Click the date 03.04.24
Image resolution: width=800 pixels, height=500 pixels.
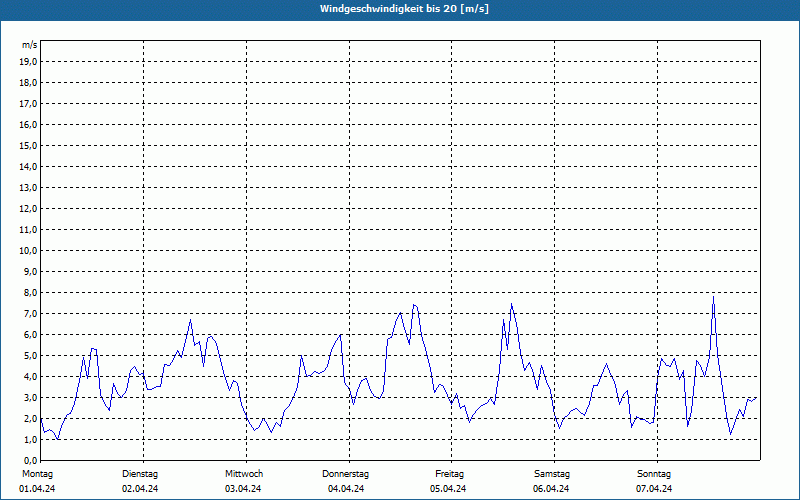(x=243, y=489)
